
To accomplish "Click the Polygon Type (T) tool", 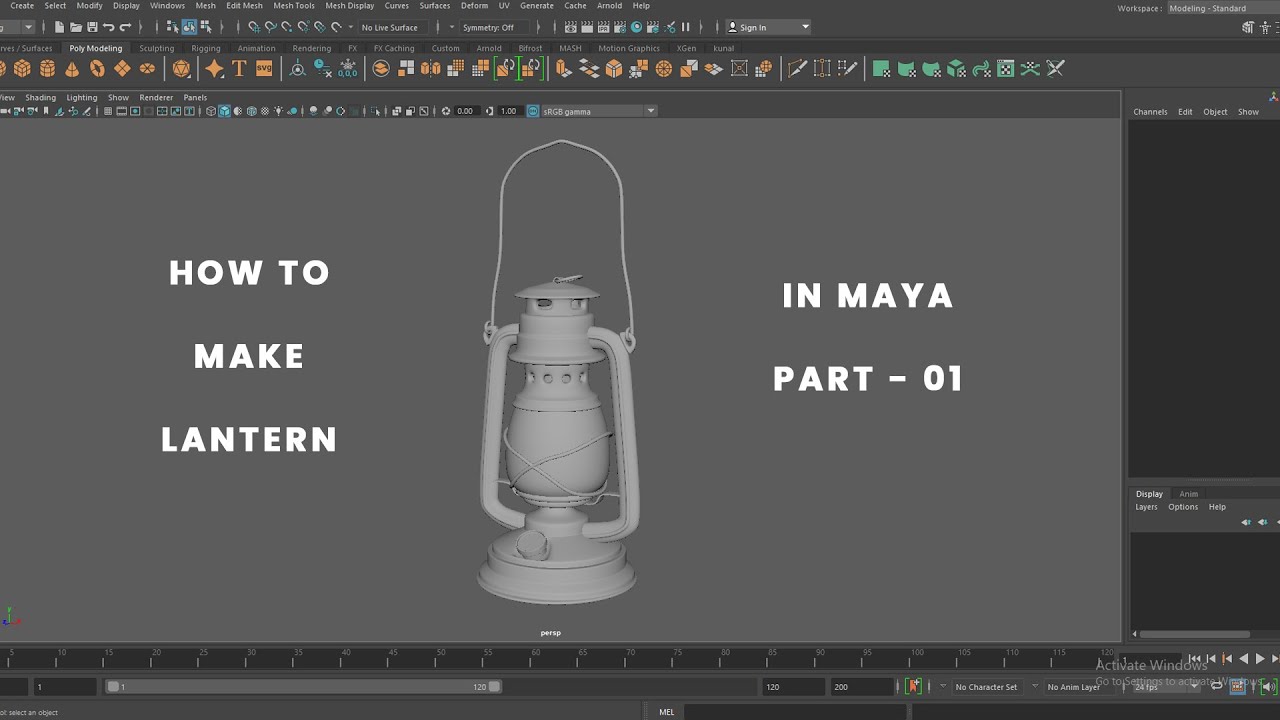I will pos(239,68).
